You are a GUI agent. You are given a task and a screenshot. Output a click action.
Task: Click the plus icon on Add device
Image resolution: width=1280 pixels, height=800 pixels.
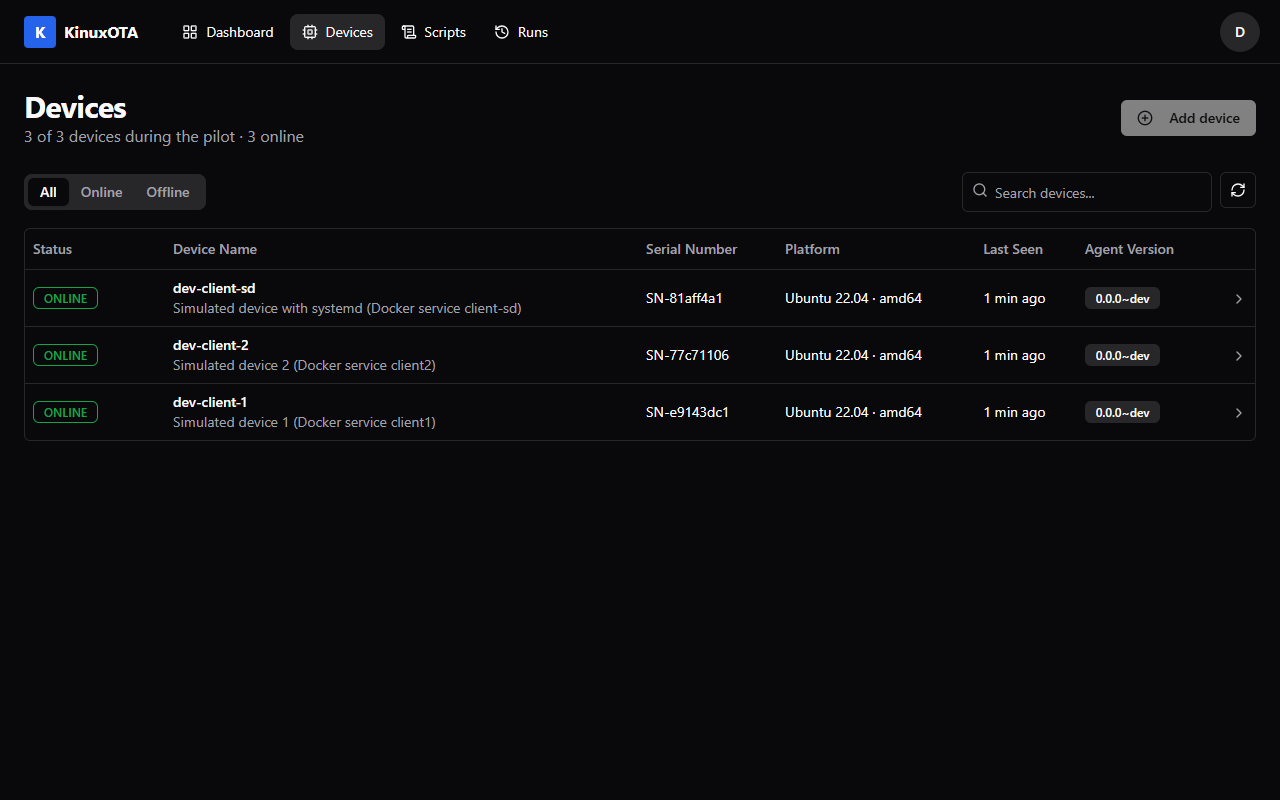point(1145,118)
